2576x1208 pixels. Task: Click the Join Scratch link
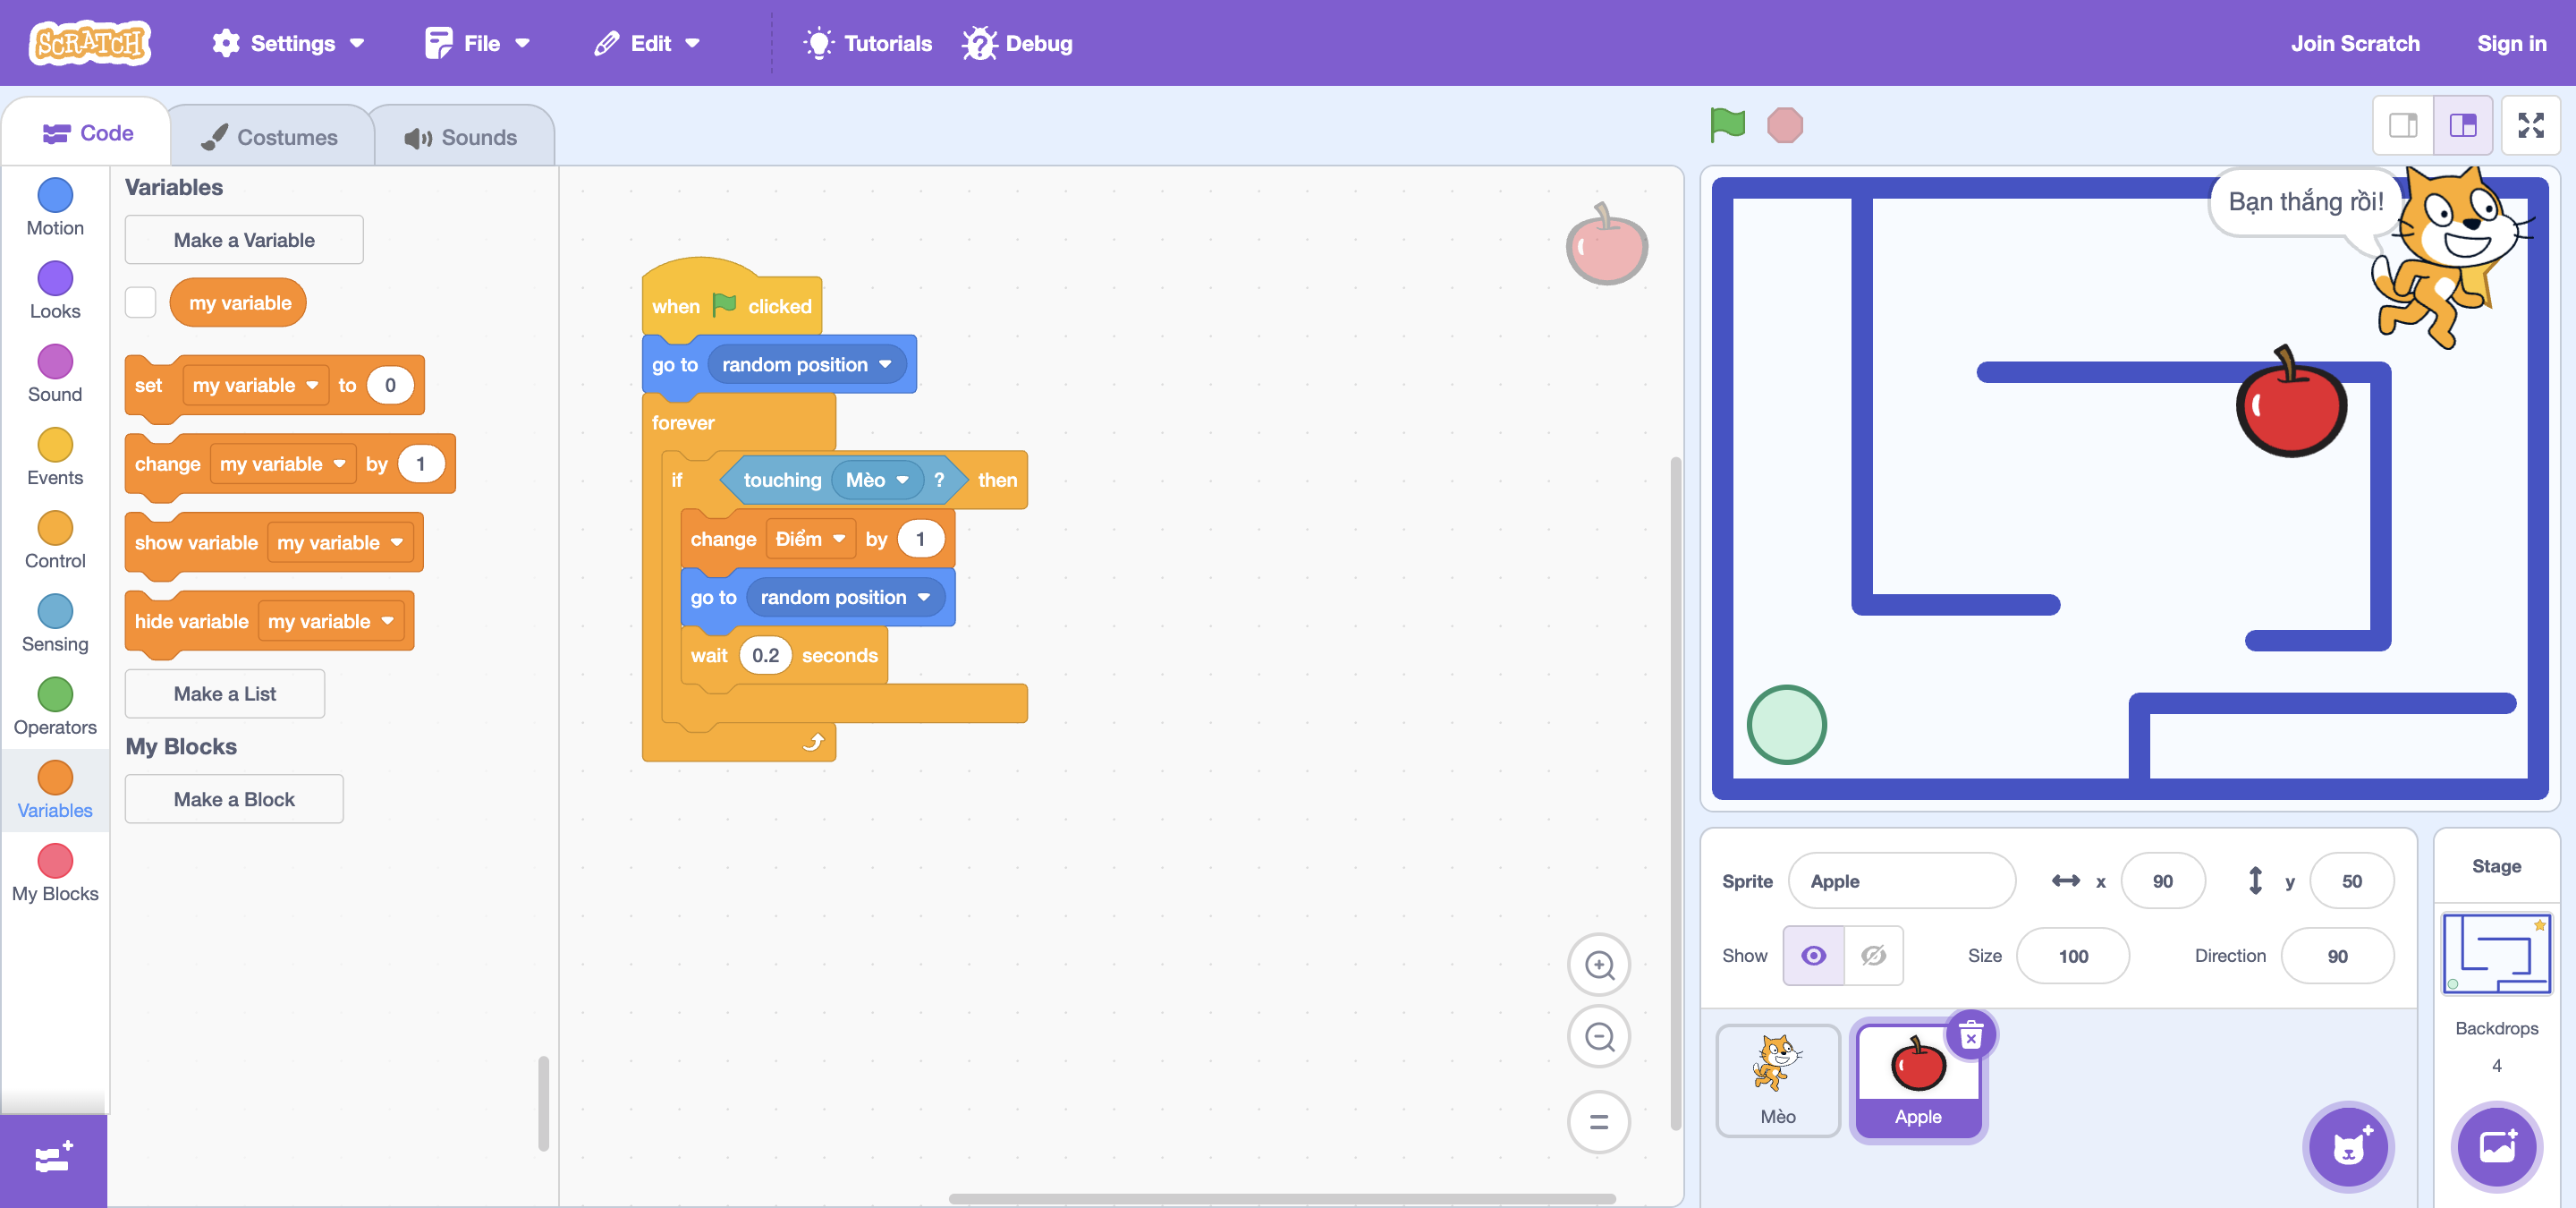point(2354,43)
